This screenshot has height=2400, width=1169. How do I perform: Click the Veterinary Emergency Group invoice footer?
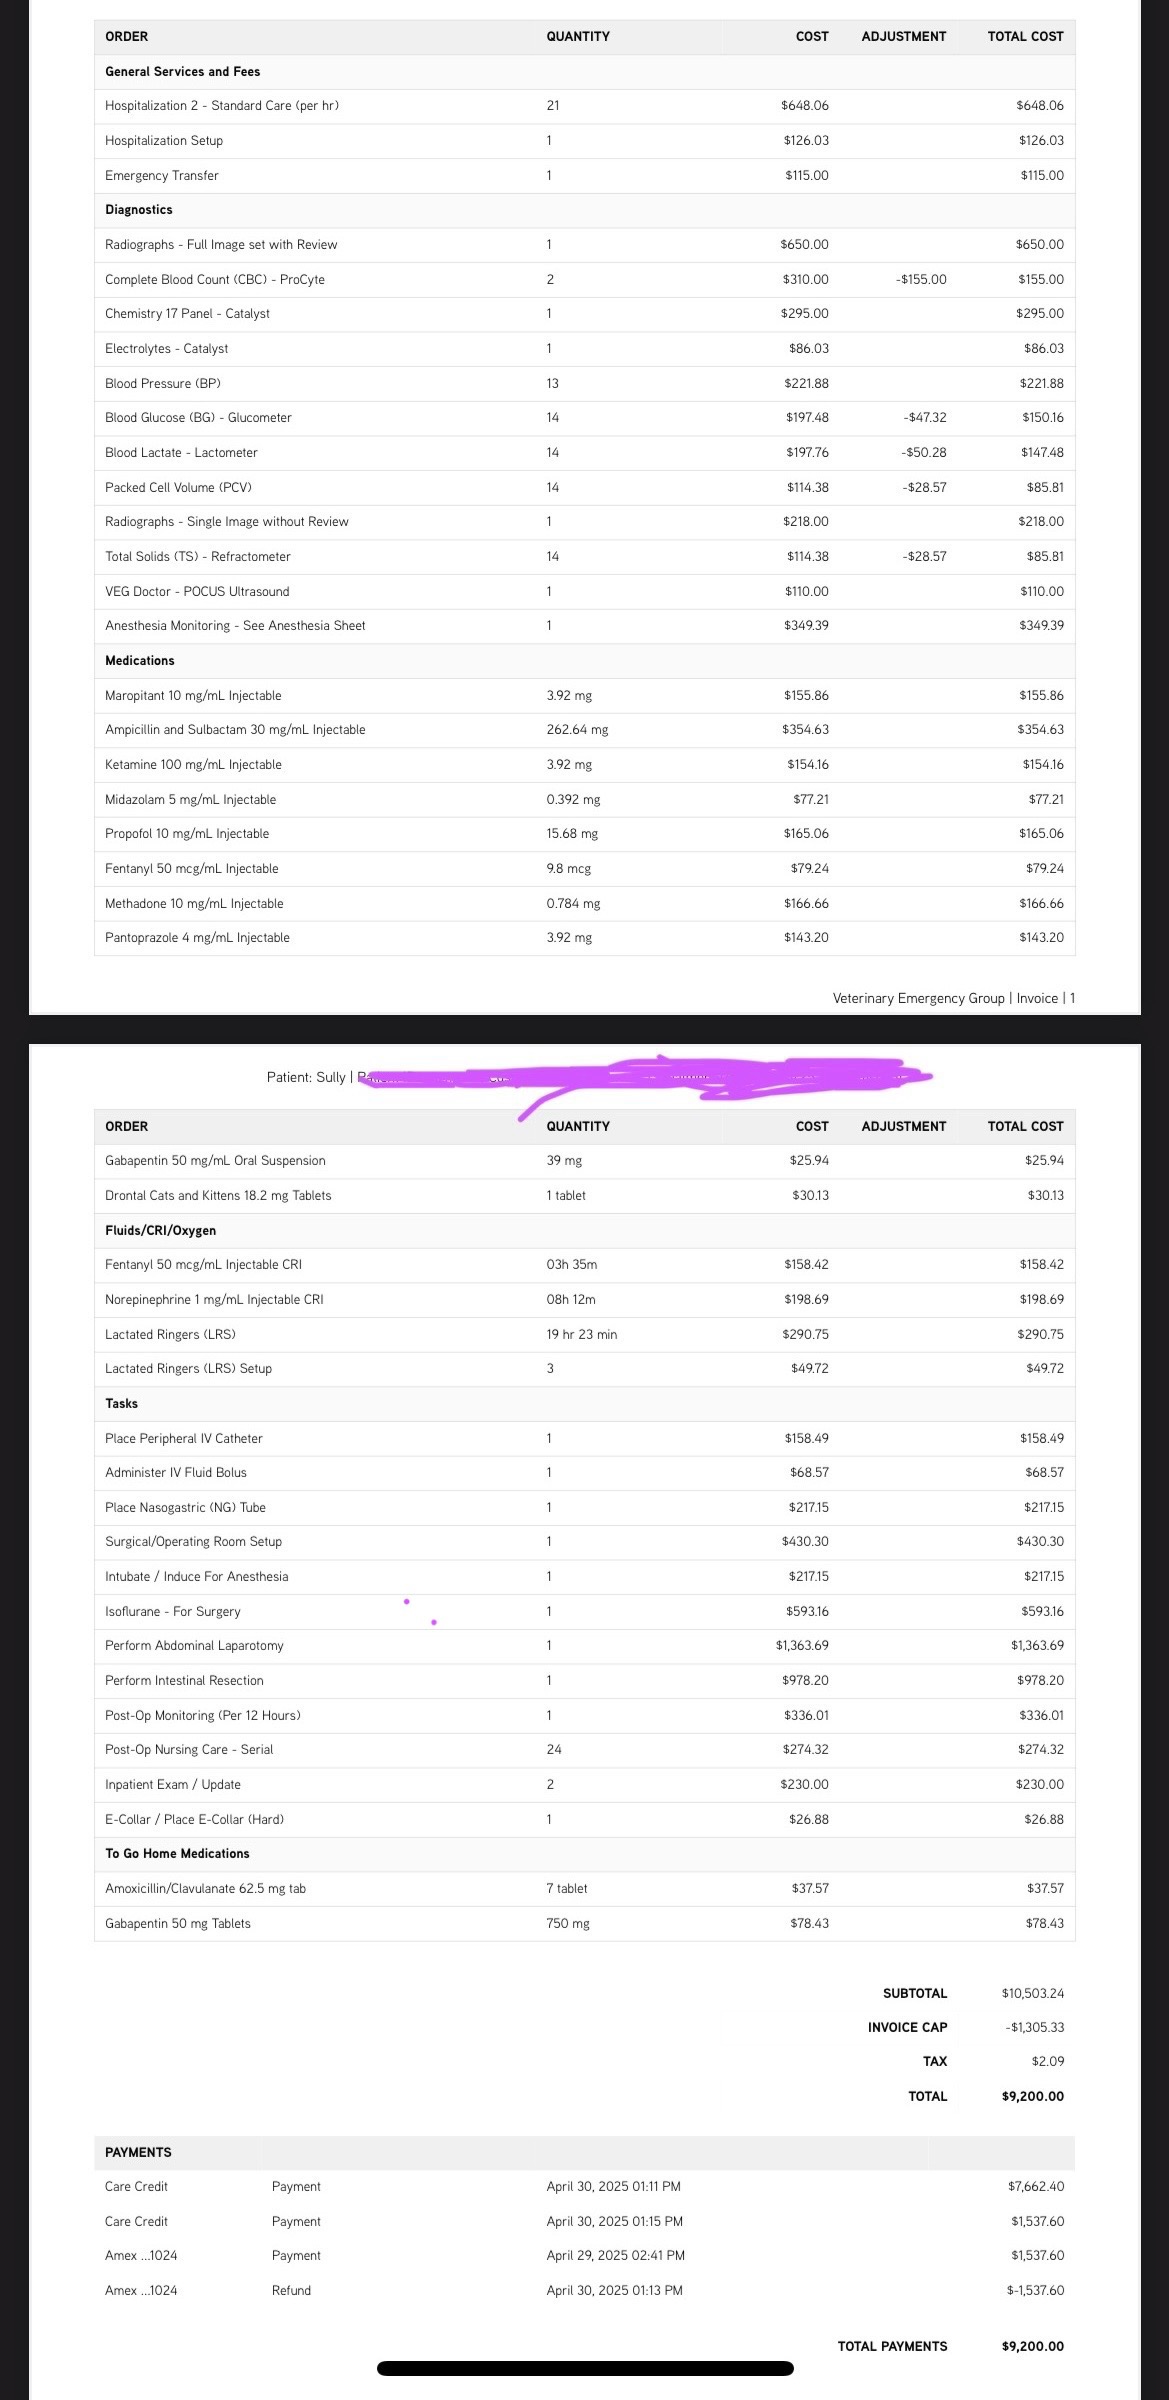coord(953,998)
